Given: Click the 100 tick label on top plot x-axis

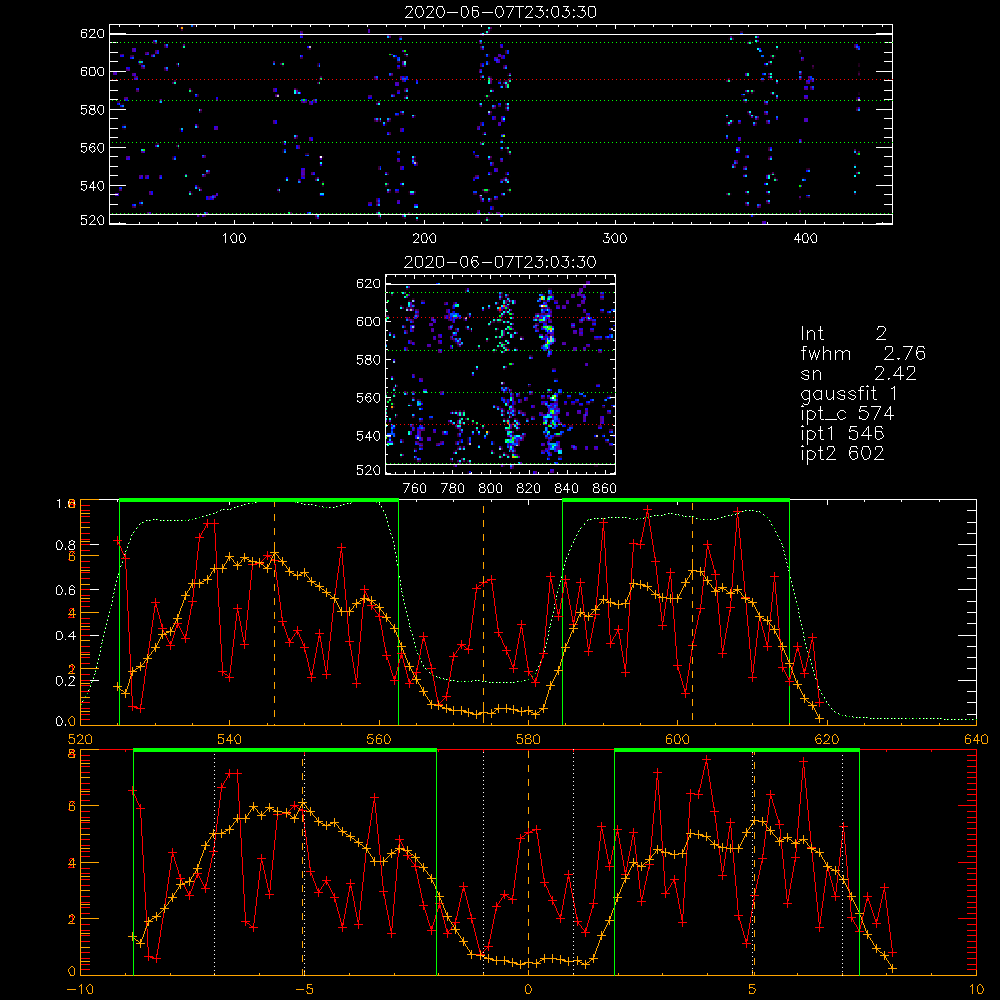Looking at the screenshot, I should point(233,239).
